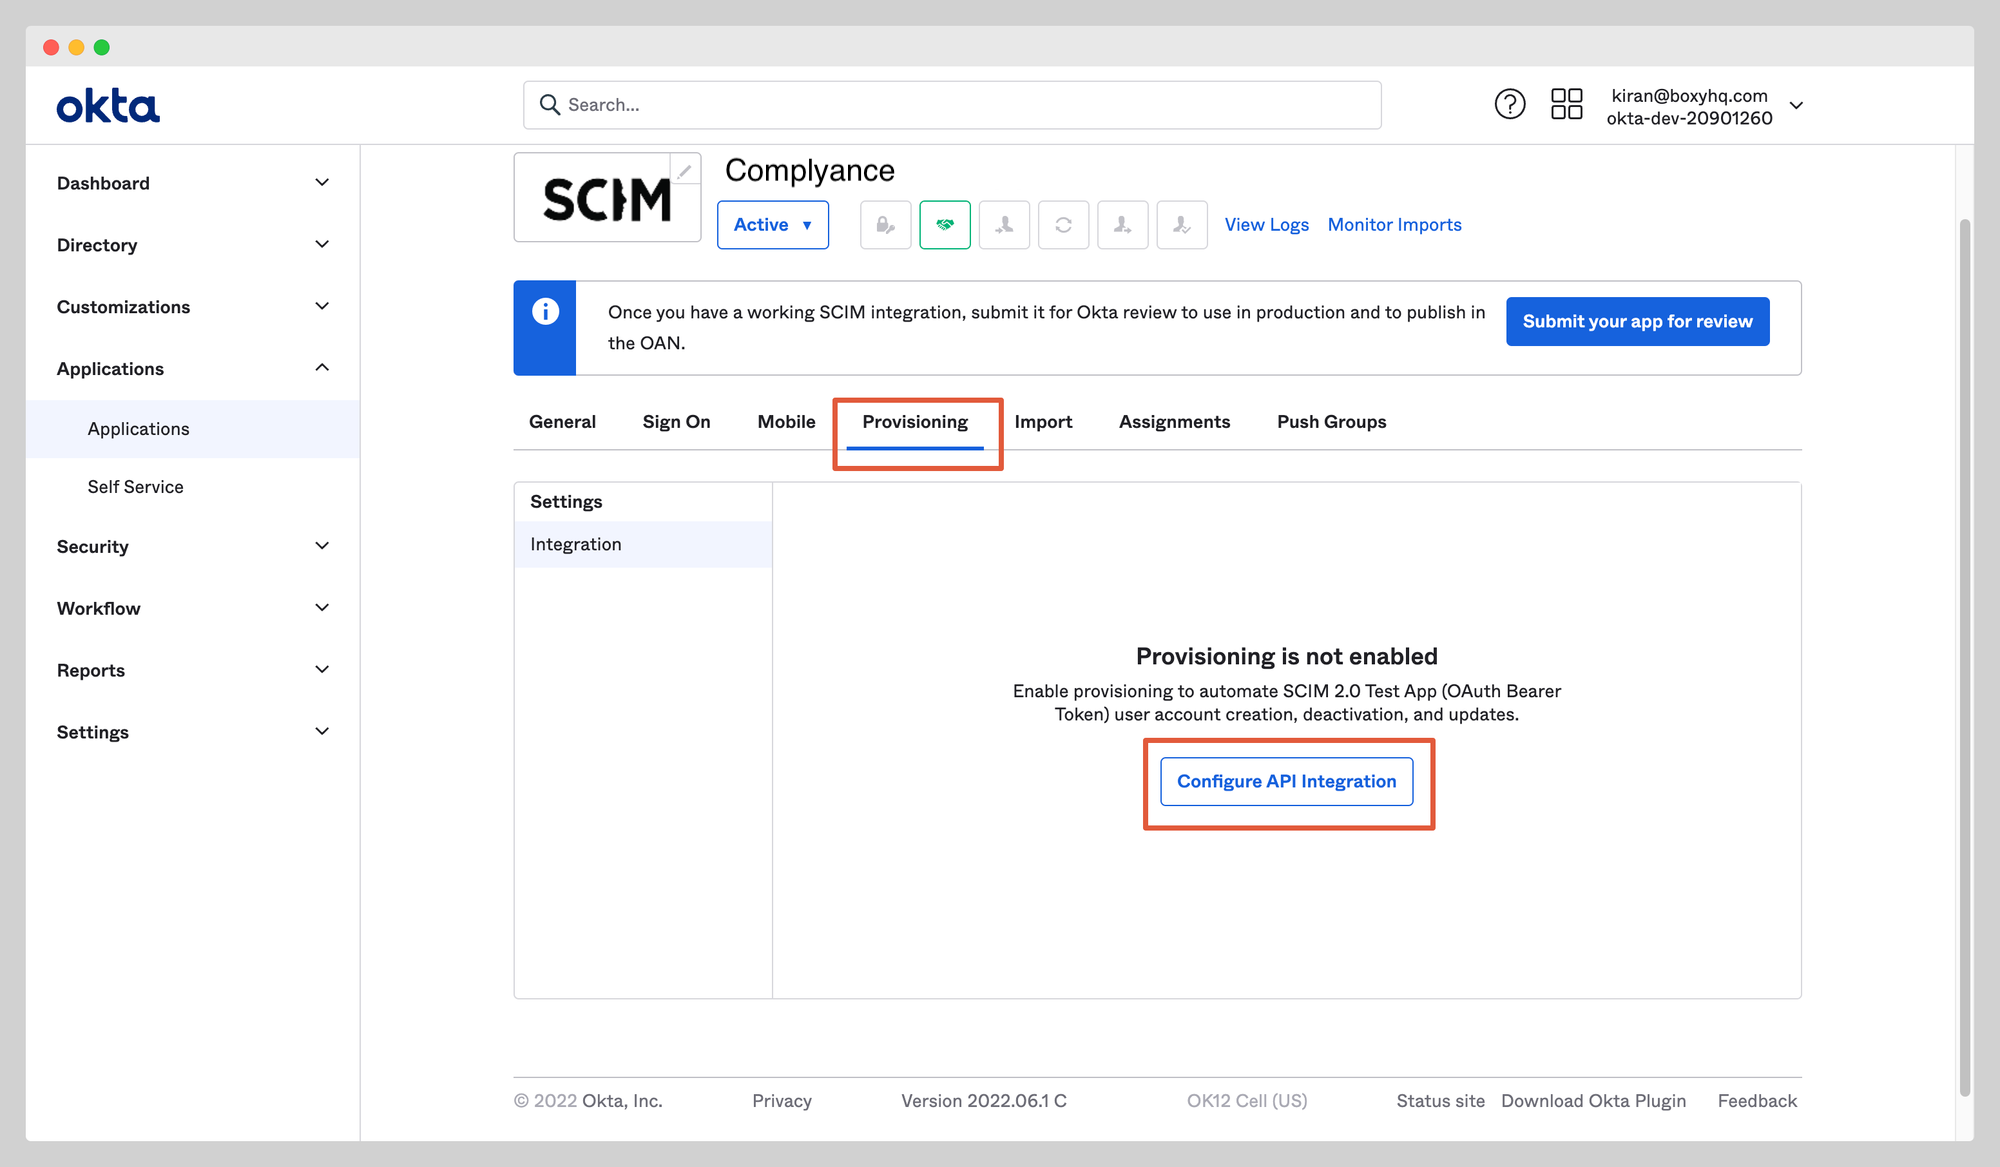Click the Okta, Inc. footer link

(622, 1101)
